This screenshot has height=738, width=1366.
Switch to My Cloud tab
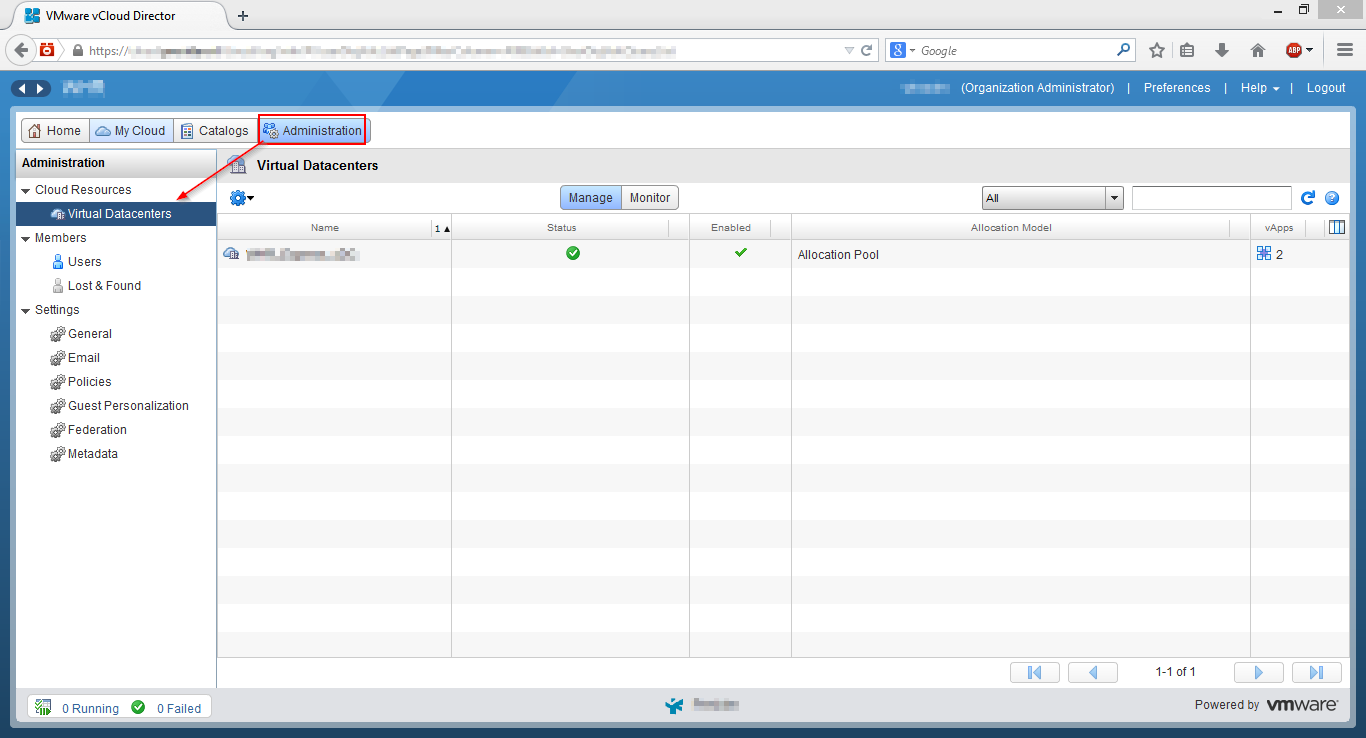coord(131,130)
